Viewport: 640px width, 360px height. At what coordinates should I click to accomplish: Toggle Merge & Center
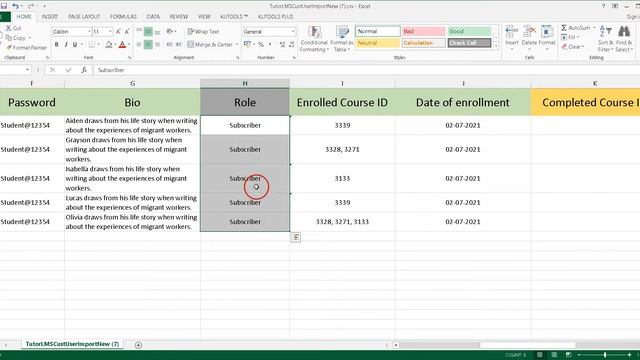pos(210,44)
